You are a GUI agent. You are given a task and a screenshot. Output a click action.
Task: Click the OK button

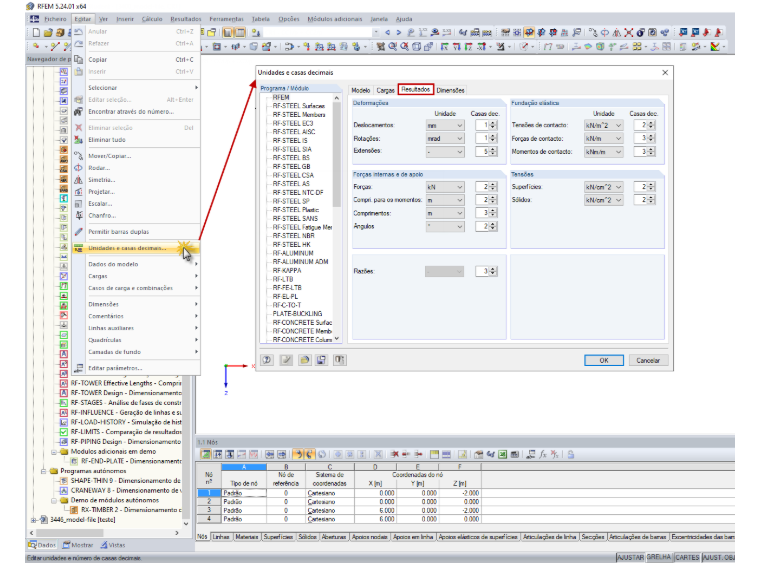[x=604, y=360]
